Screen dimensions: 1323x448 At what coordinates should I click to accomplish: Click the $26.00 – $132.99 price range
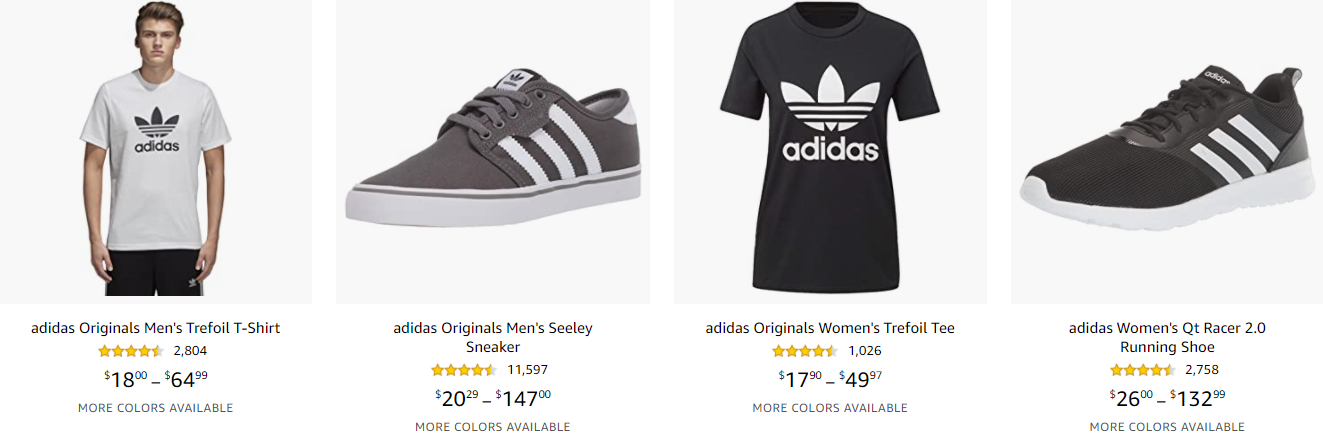1167,398
